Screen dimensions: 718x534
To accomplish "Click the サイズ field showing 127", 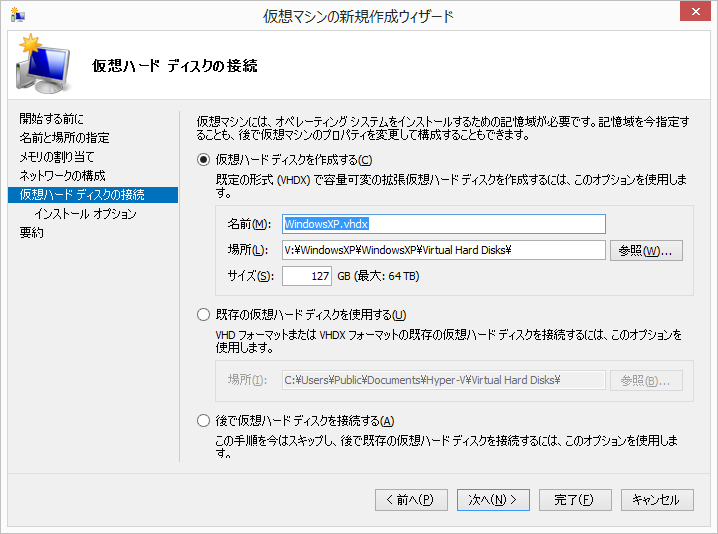I will click(307, 275).
